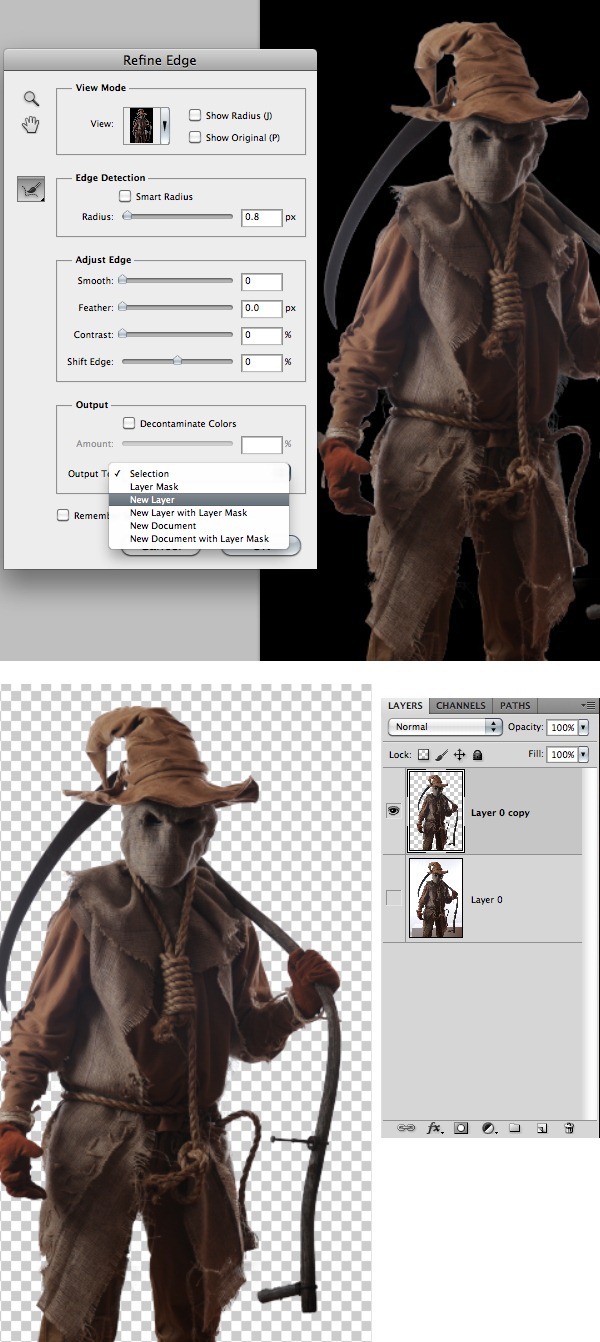The image size is (600, 1342).
Task: Click the Shift Edge slider handle
Action: 177,361
